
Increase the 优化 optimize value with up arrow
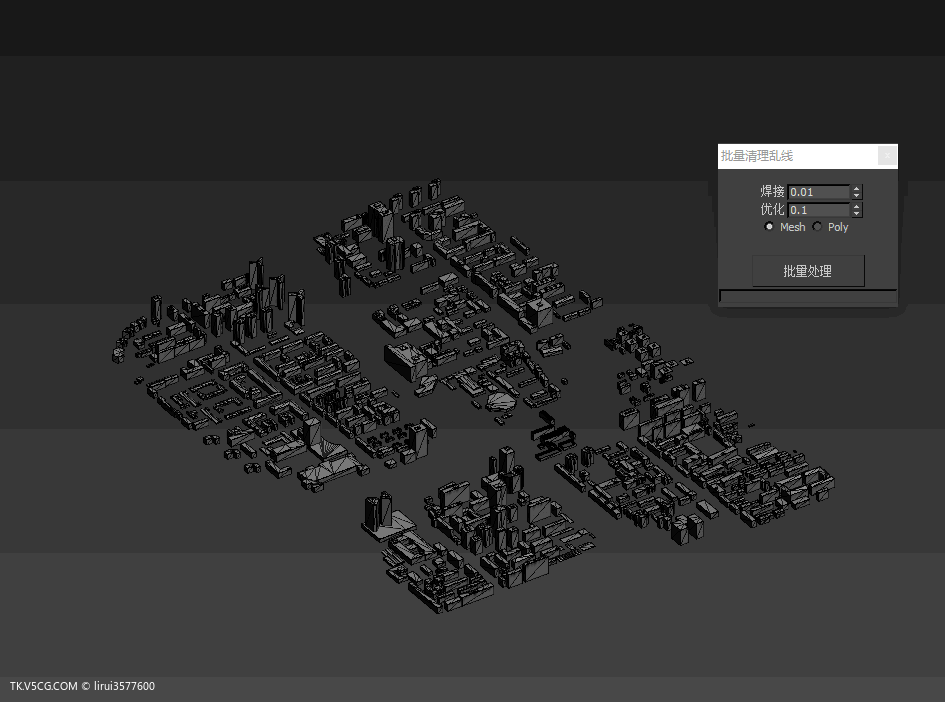pos(857,206)
